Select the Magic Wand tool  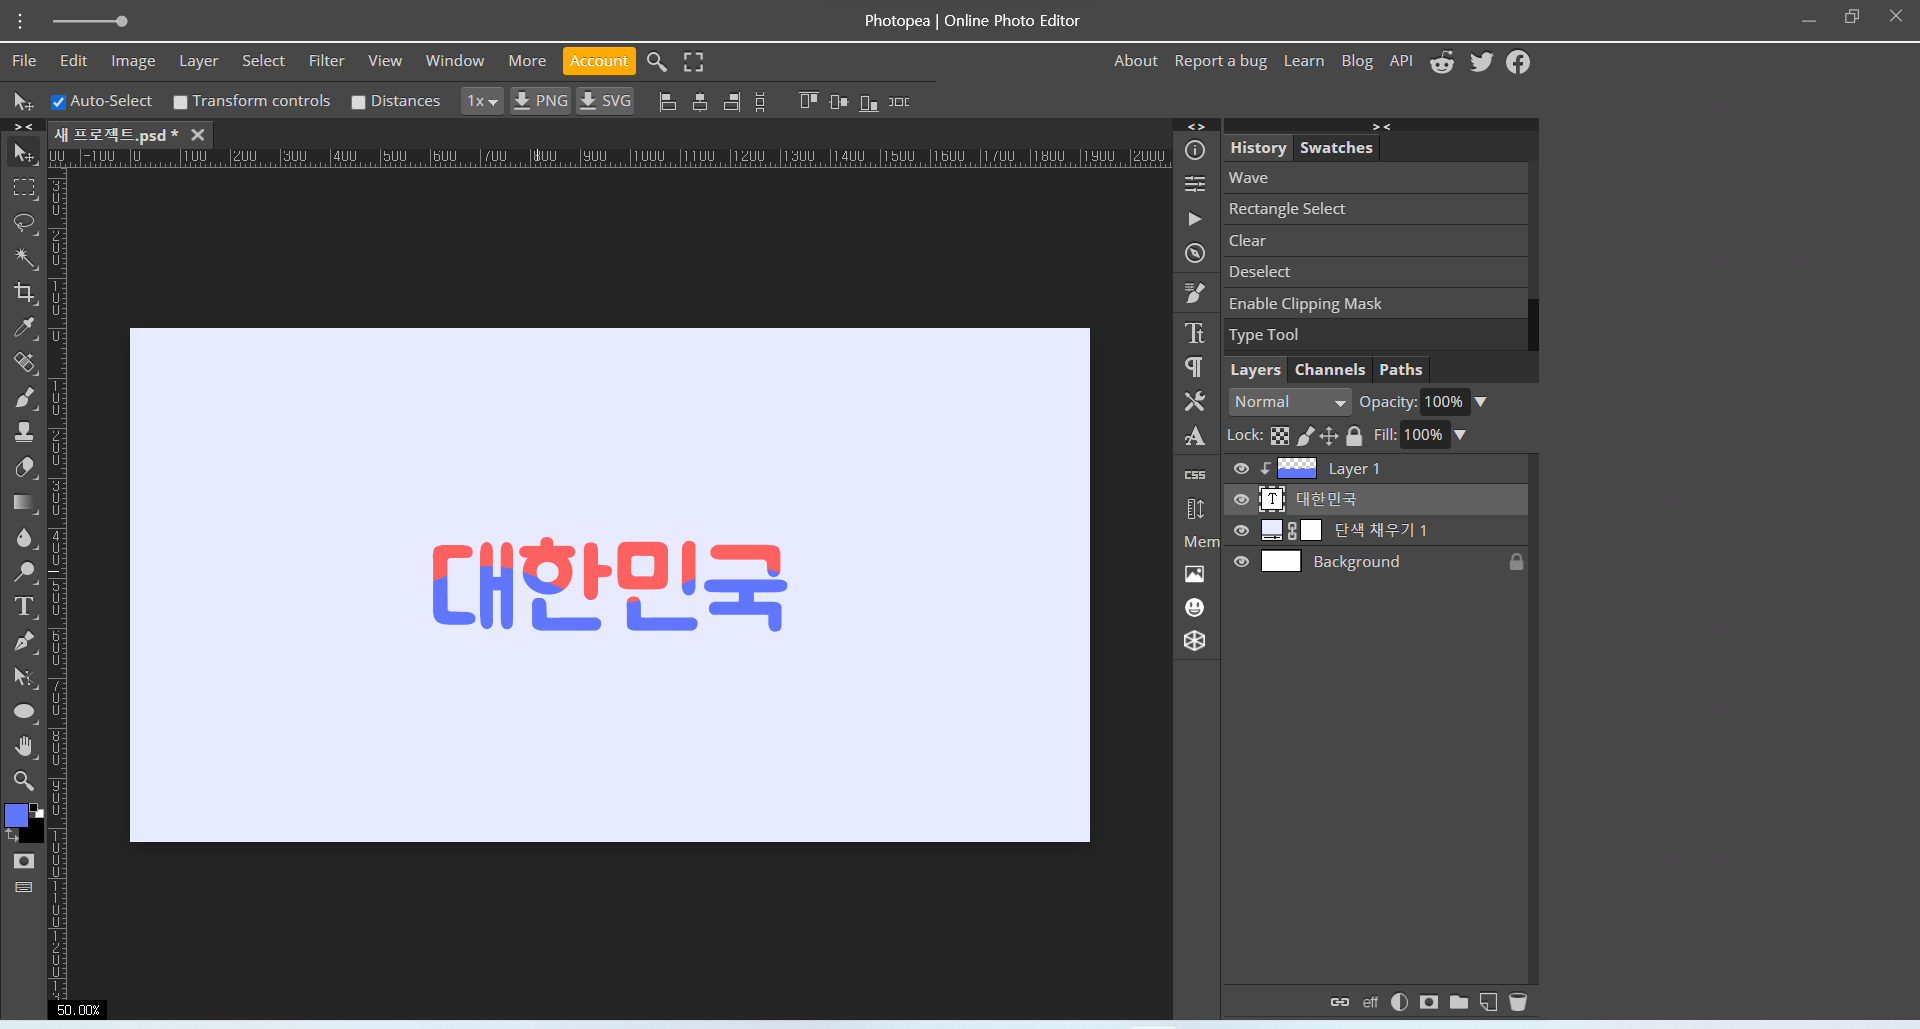[24, 258]
